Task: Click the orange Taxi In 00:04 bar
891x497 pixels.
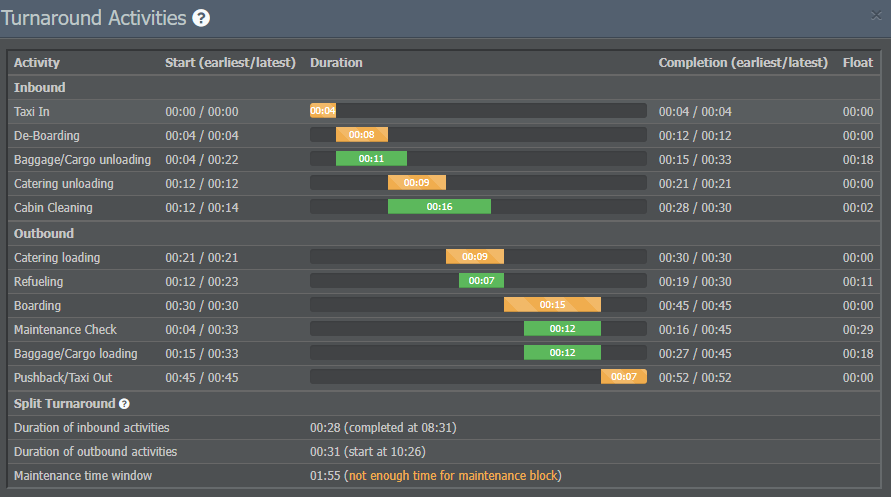Action: (323, 111)
